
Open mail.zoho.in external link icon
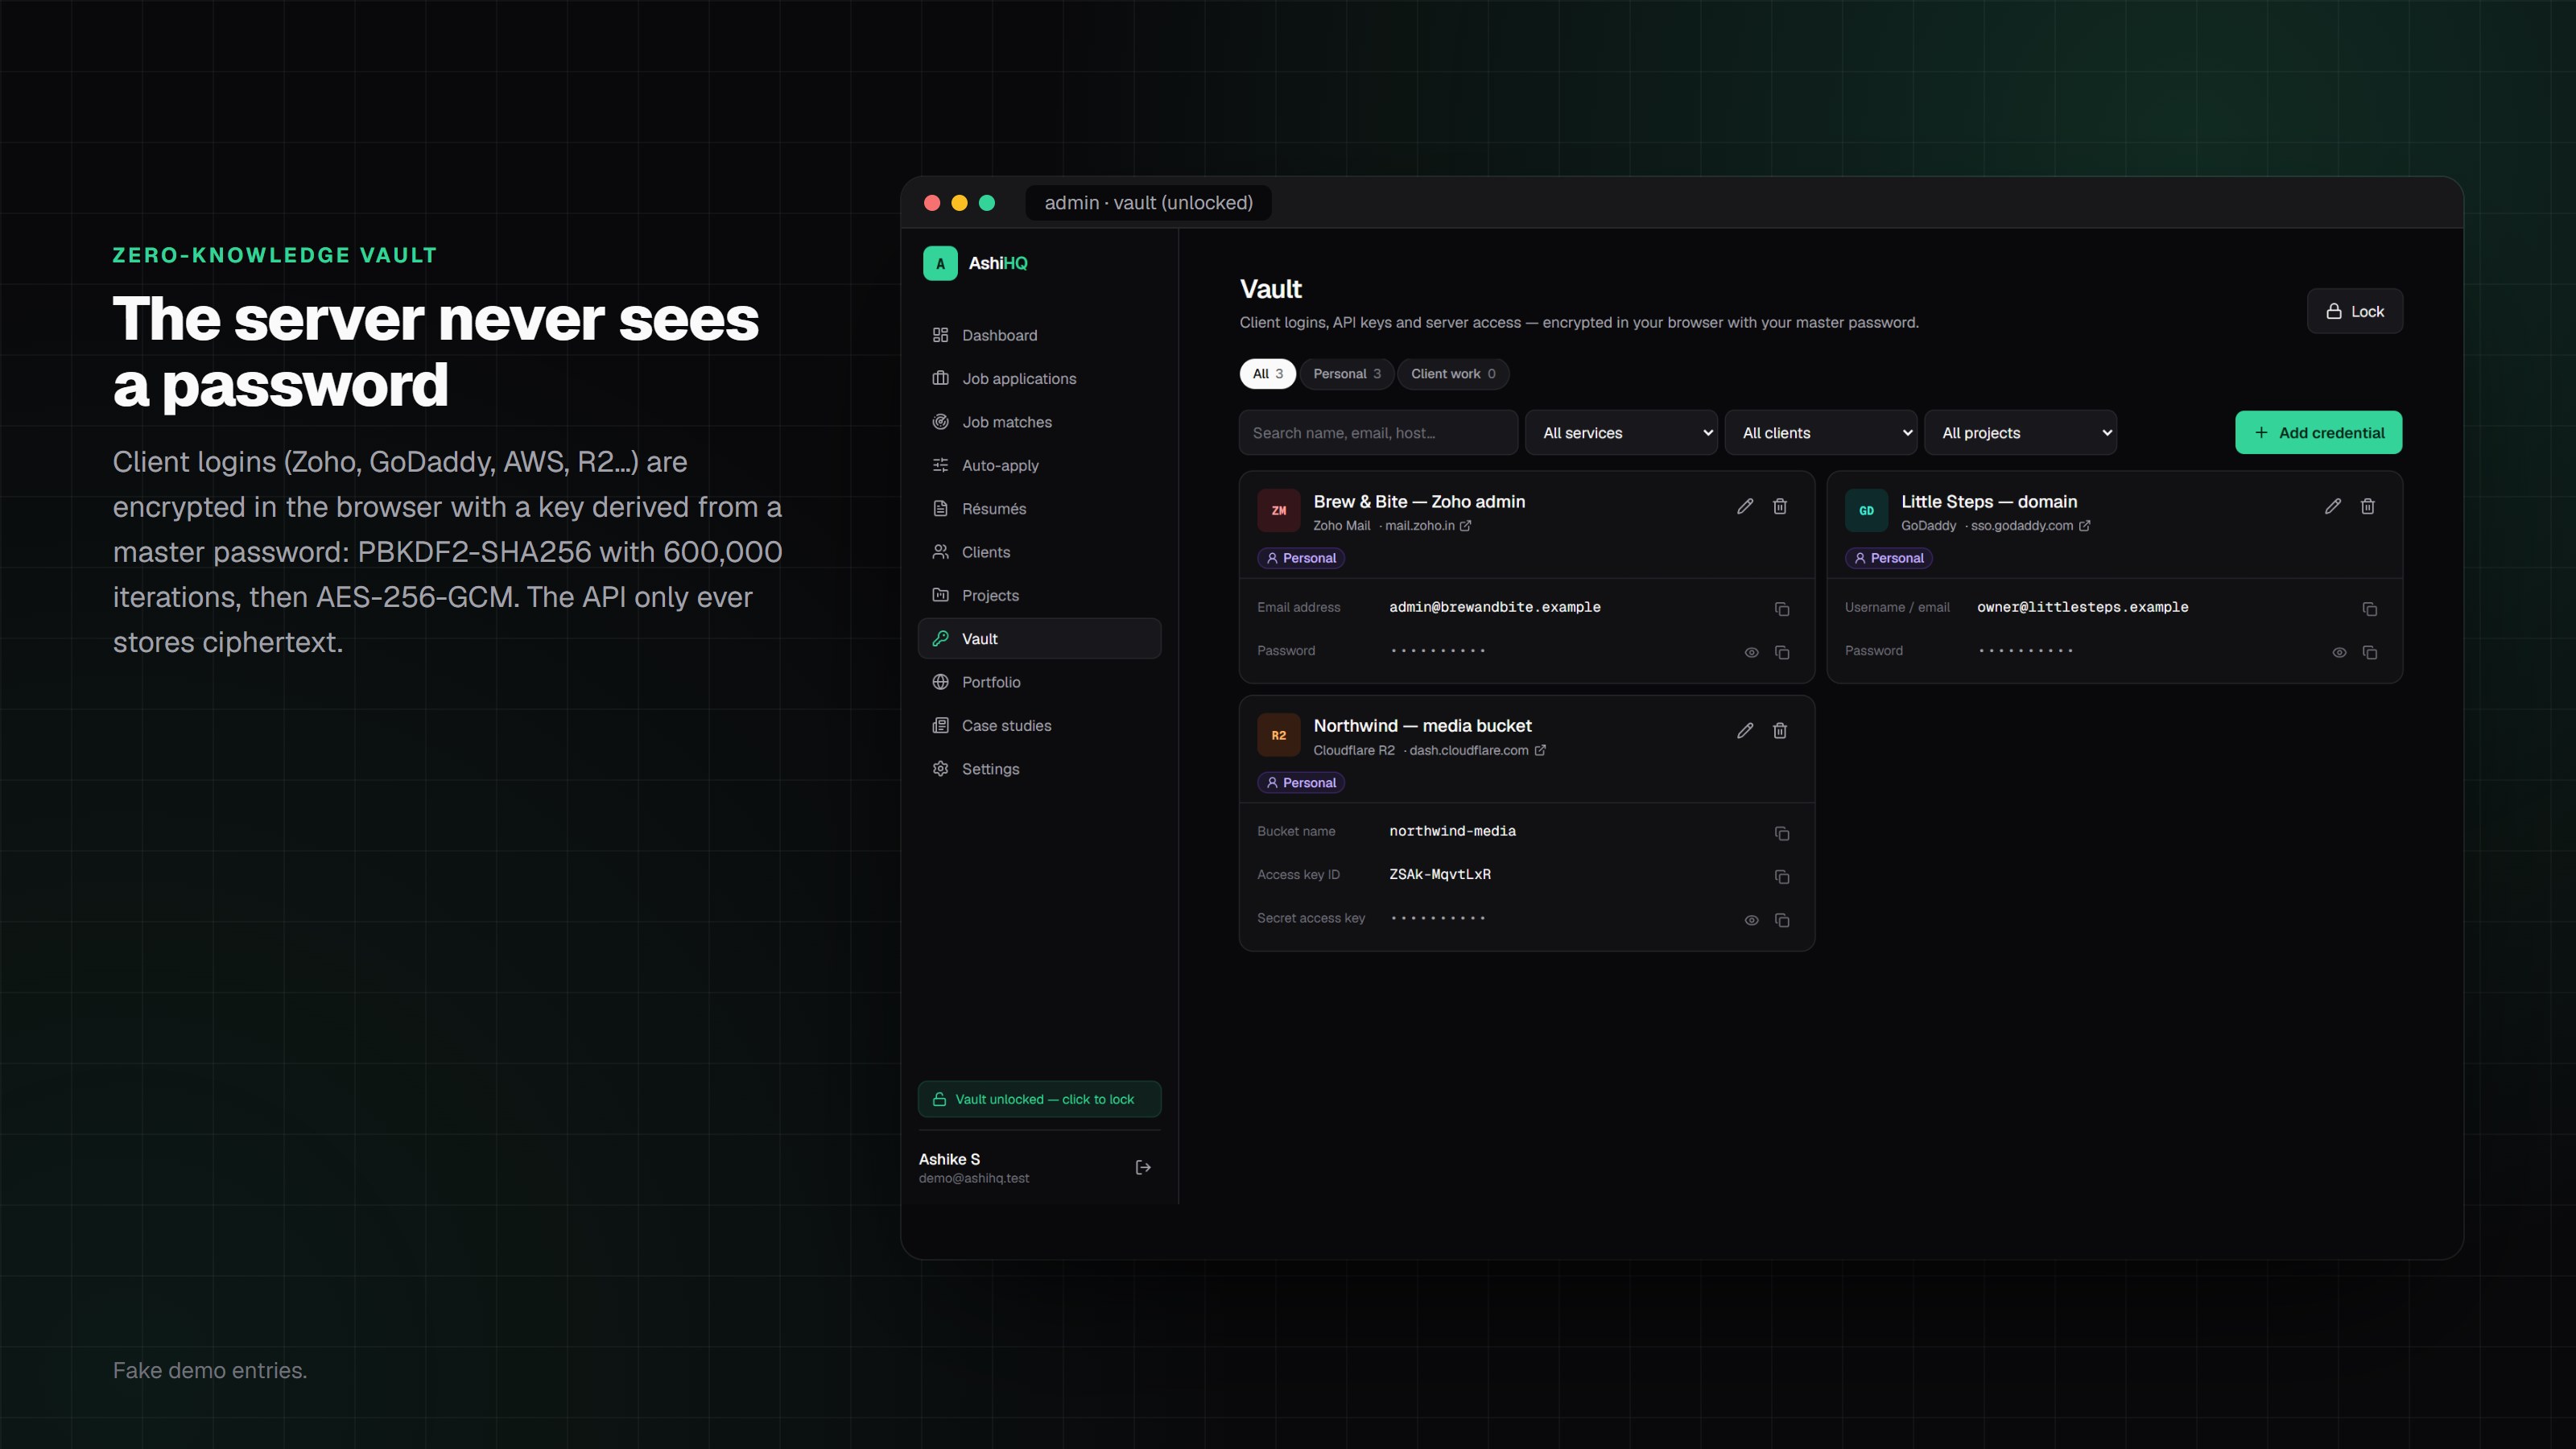(1465, 526)
